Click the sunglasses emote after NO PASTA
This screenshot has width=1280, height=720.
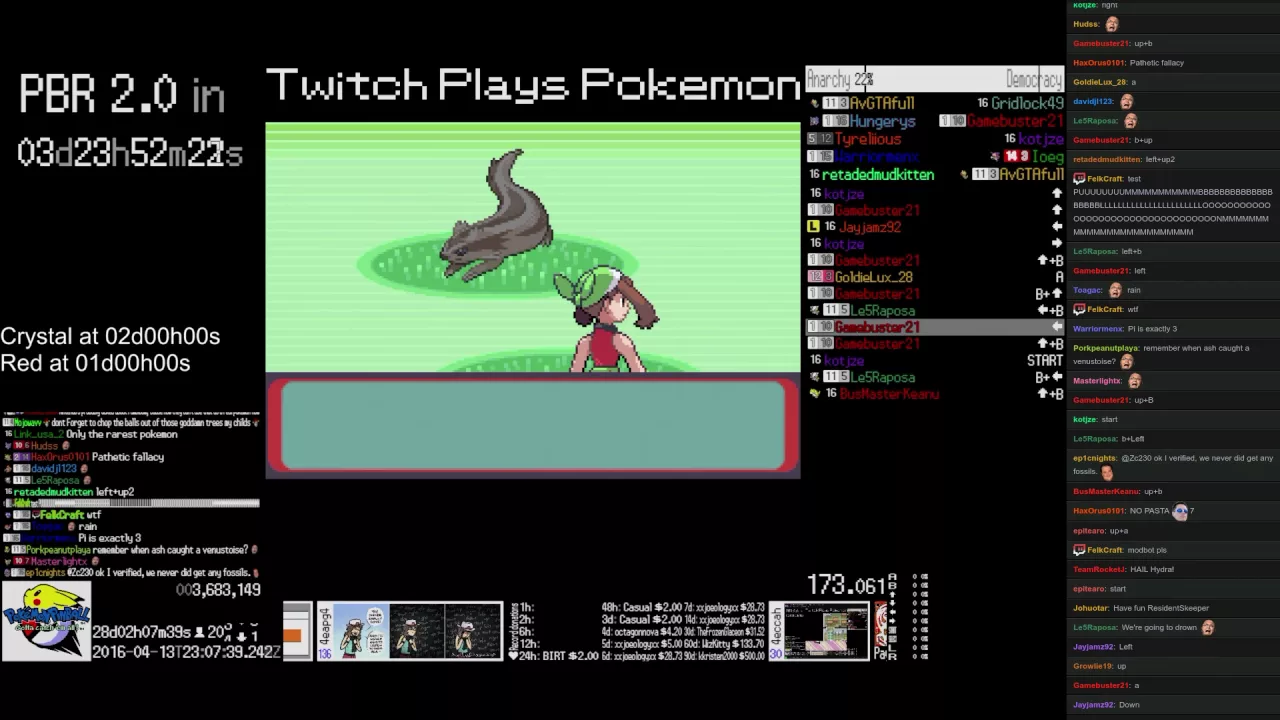pyautogui.click(x=1180, y=511)
